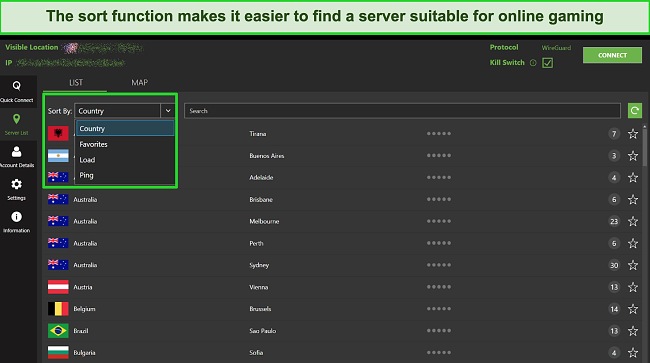Select the Sydney server entry
Viewport: 650px width, 363px height.
pos(259,265)
